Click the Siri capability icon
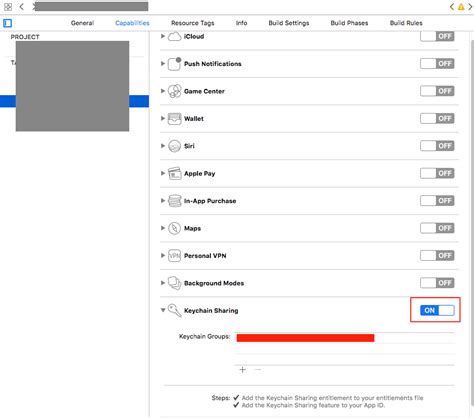The image size is (474, 418). coord(174,146)
